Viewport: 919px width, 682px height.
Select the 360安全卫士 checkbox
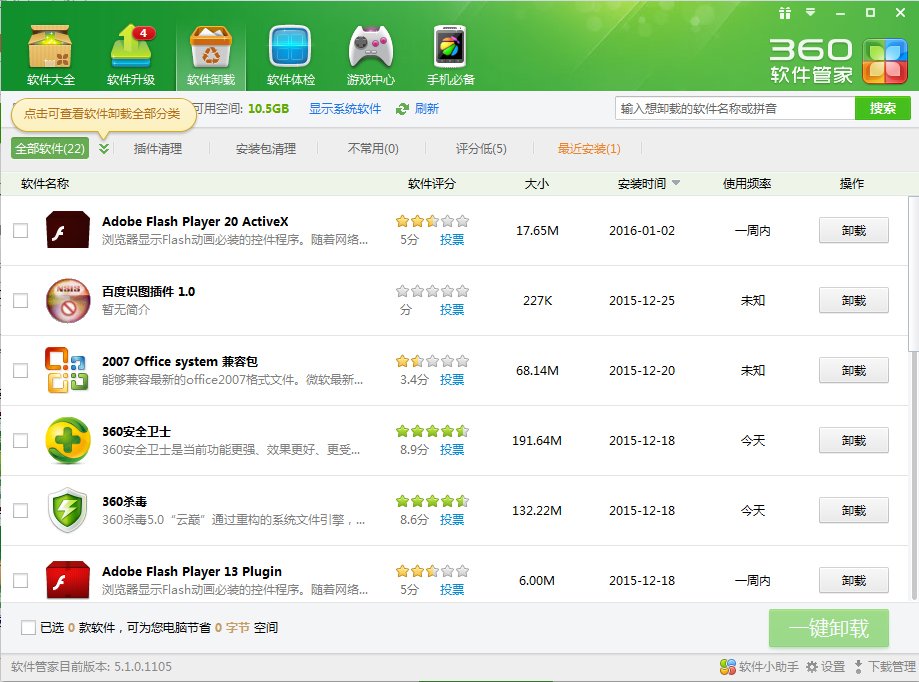point(21,439)
